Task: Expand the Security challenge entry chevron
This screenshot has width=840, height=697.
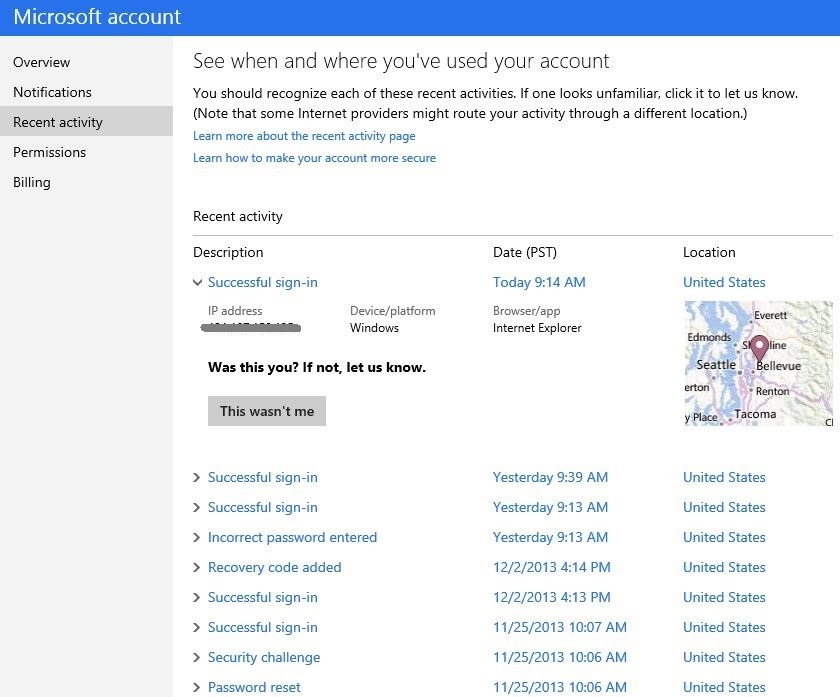Action: coord(197,658)
